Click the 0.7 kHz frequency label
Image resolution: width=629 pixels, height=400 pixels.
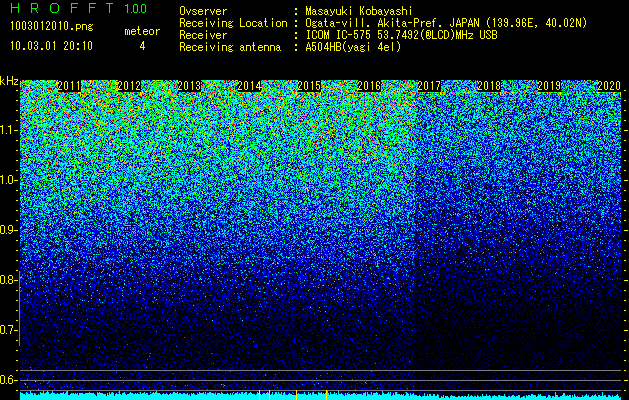(x=8, y=330)
